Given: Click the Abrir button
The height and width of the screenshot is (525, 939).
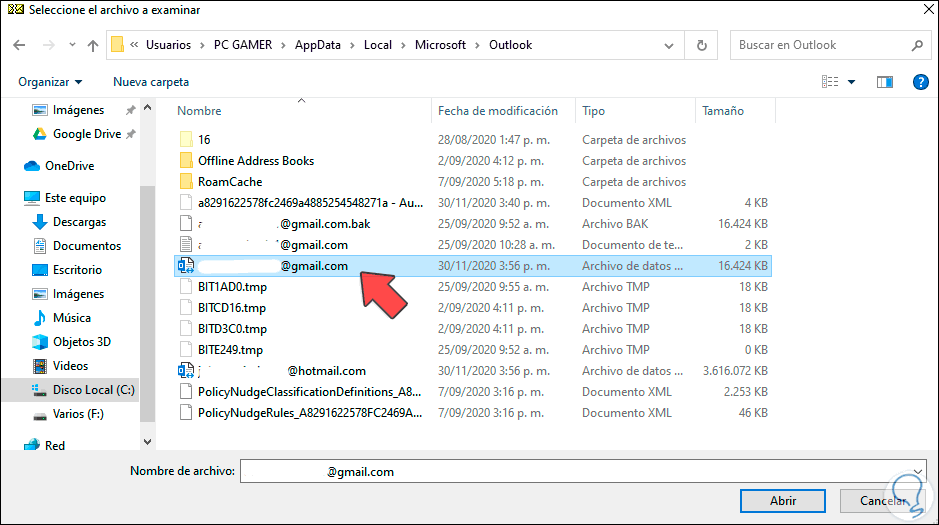Looking at the screenshot, I should 783,500.
